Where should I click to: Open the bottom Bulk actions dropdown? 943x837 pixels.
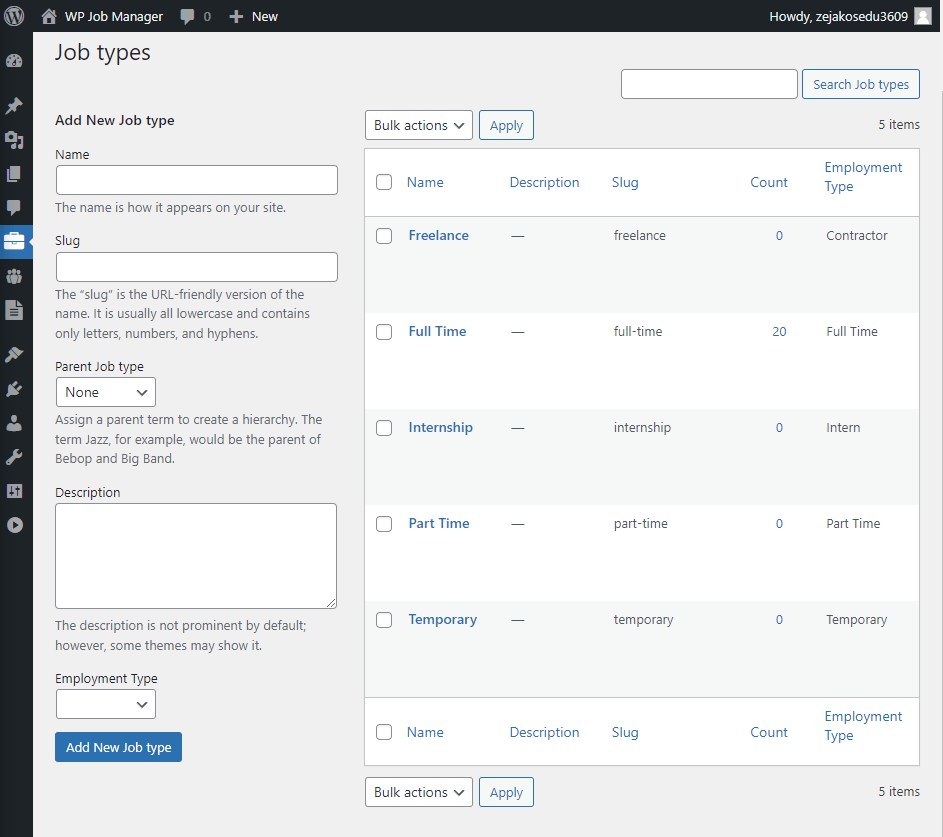[x=419, y=792]
